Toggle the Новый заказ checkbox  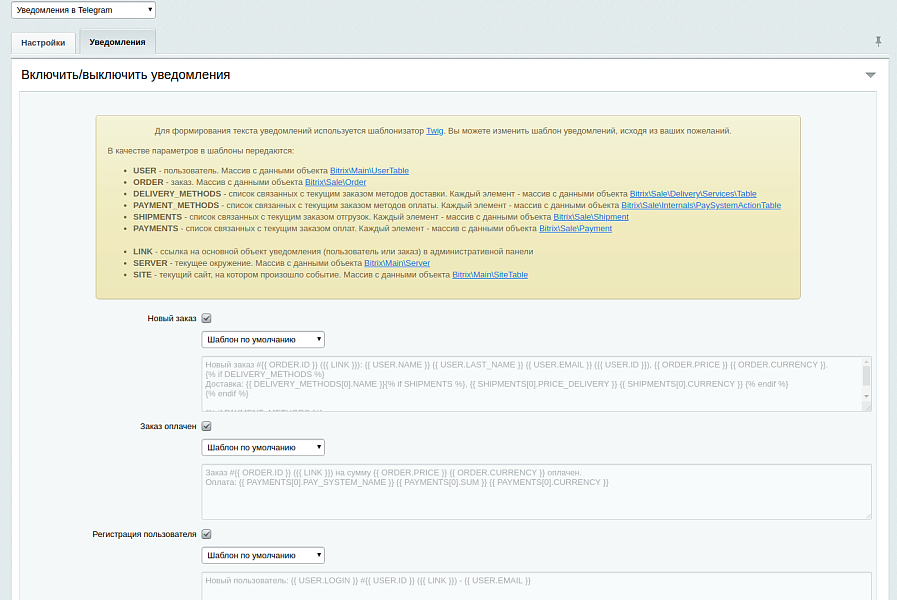point(207,318)
